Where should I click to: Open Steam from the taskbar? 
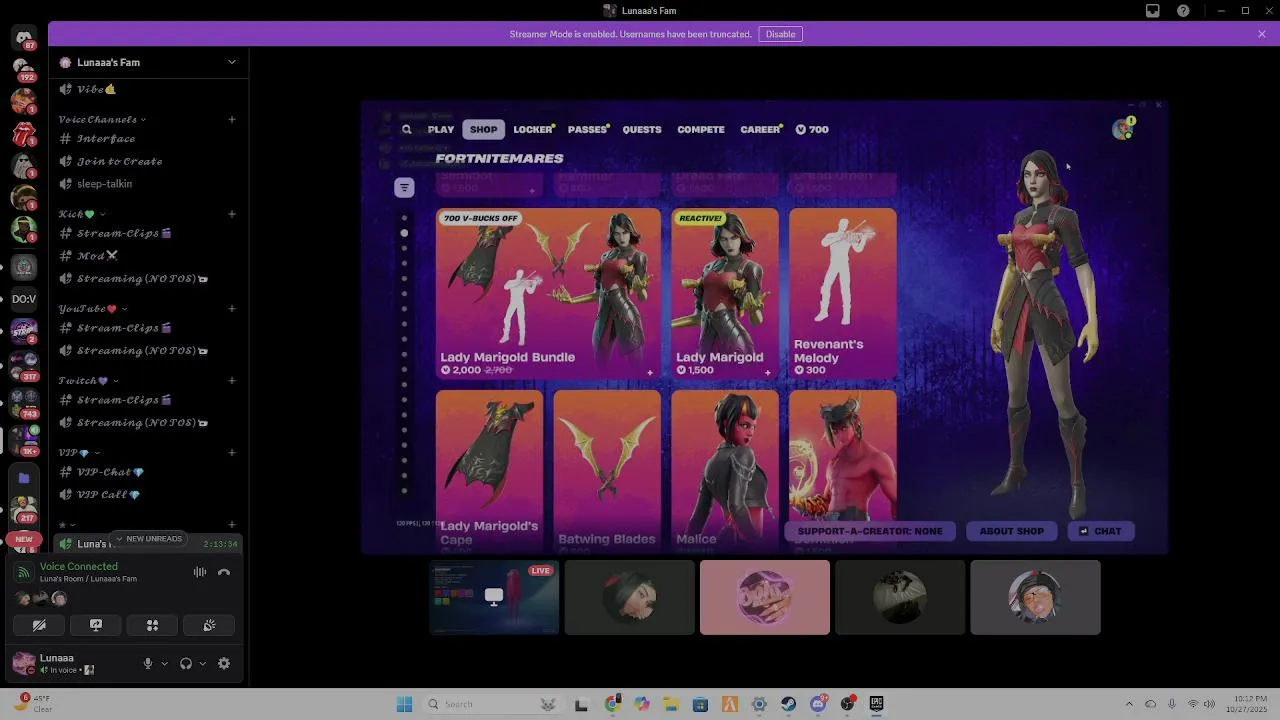tap(789, 704)
